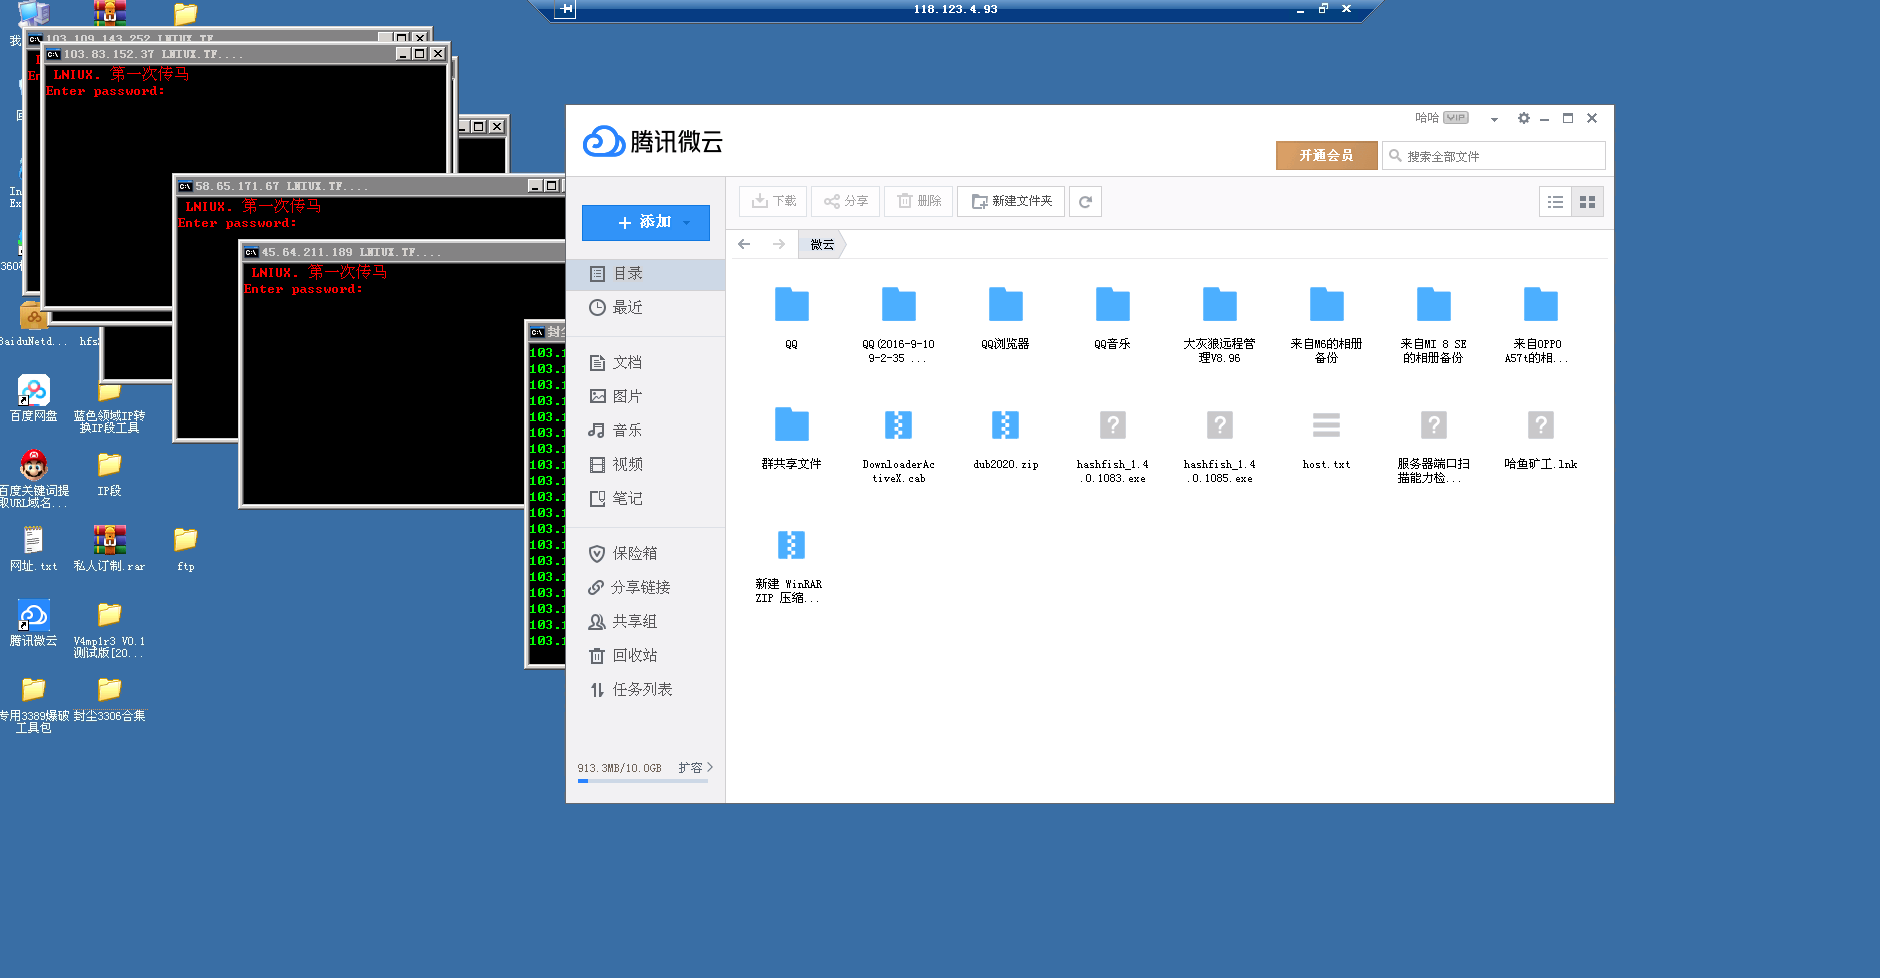This screenshot has height=978, width=1880.
Task: Click the 微云 breadcrumb path
Action: click(822, 244)
